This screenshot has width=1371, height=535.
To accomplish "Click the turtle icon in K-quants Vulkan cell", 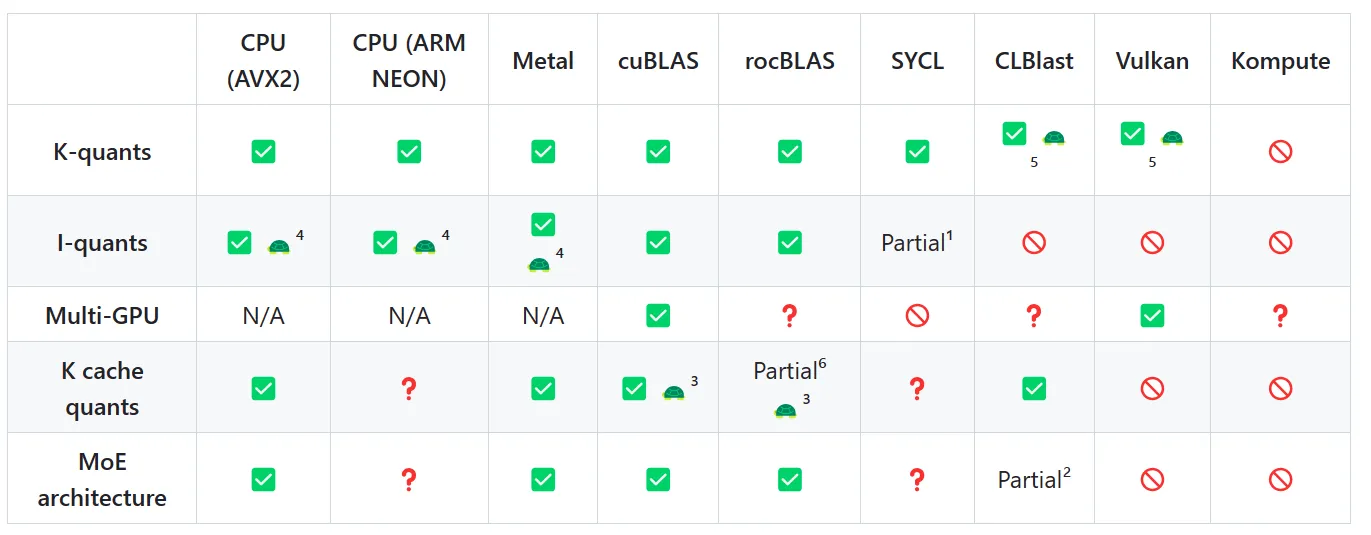I will [x=1172, y=138].
